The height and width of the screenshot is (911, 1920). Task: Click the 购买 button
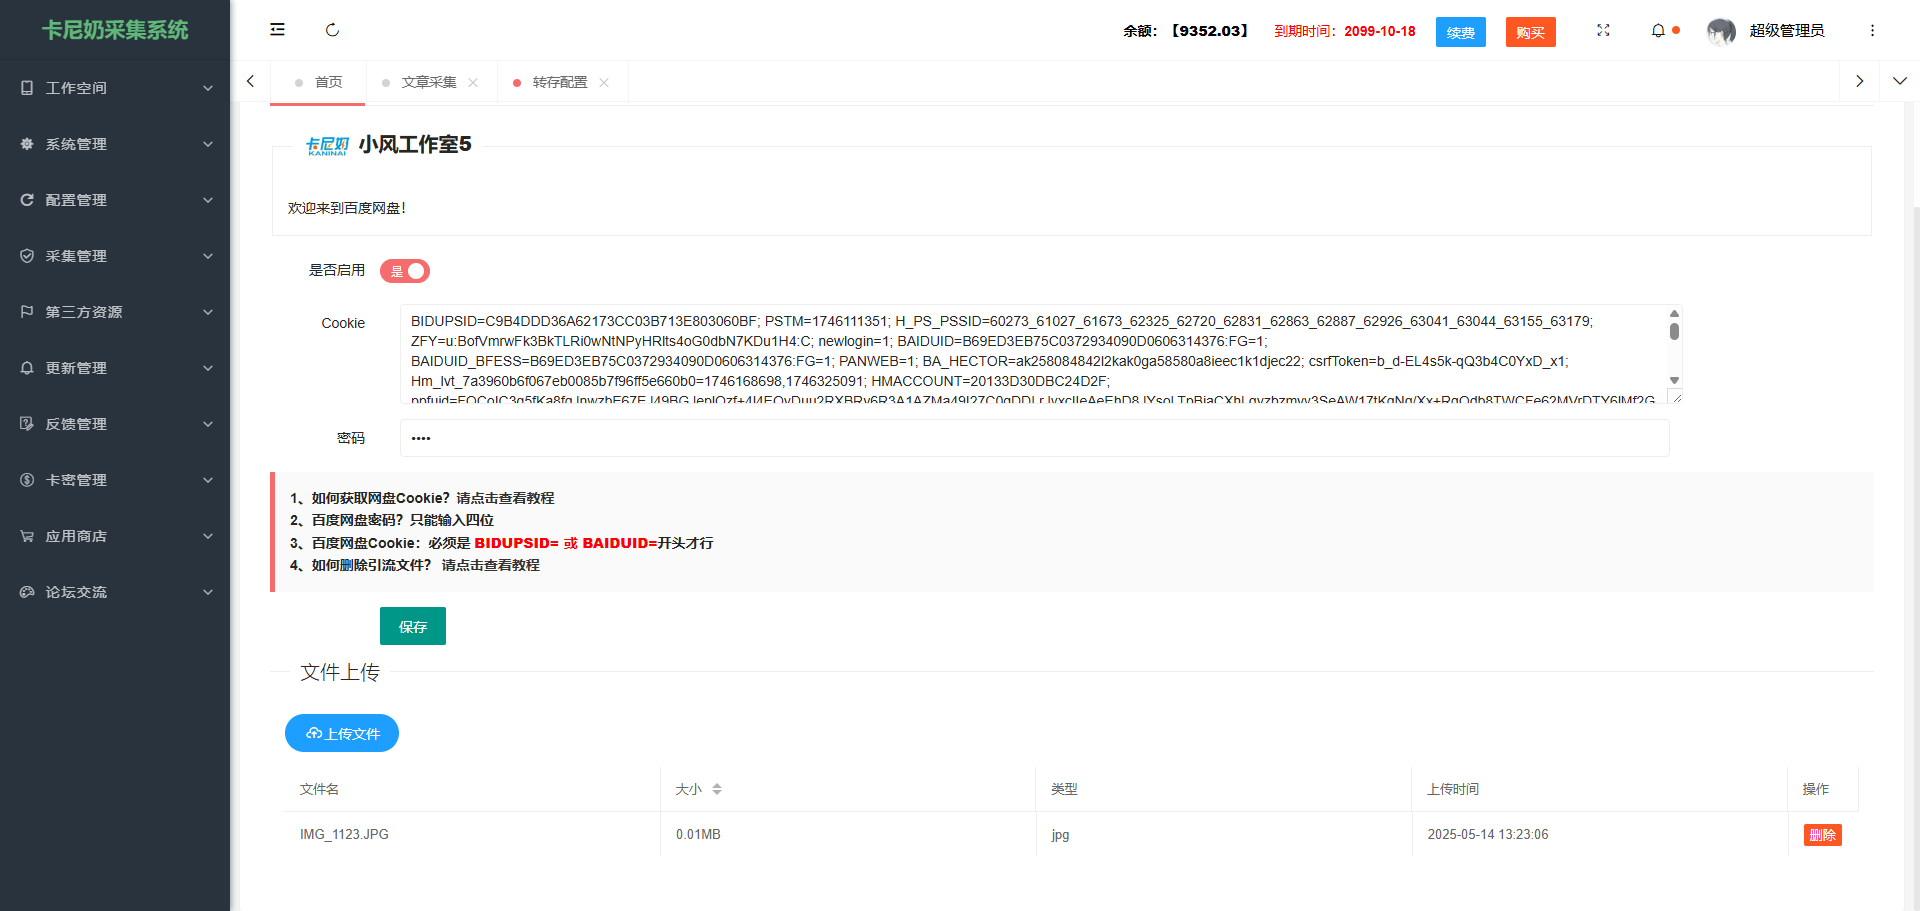point(1531,32)
